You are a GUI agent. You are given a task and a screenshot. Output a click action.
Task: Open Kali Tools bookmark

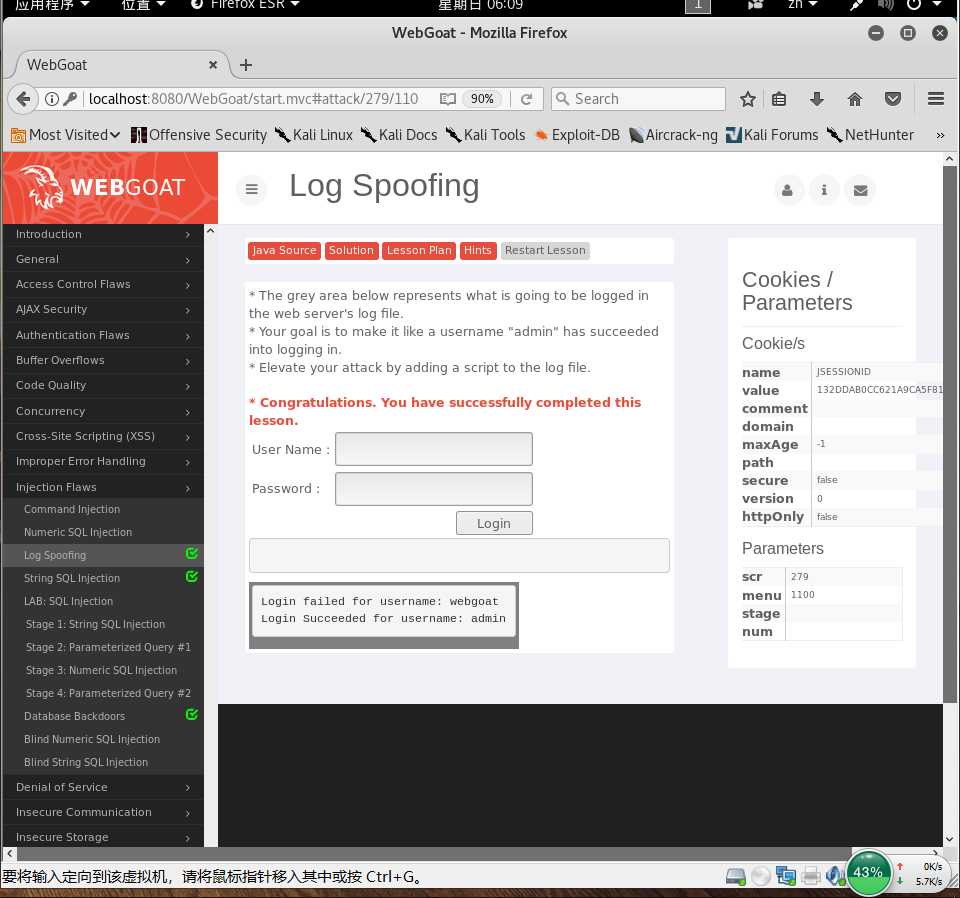[486, 135]
